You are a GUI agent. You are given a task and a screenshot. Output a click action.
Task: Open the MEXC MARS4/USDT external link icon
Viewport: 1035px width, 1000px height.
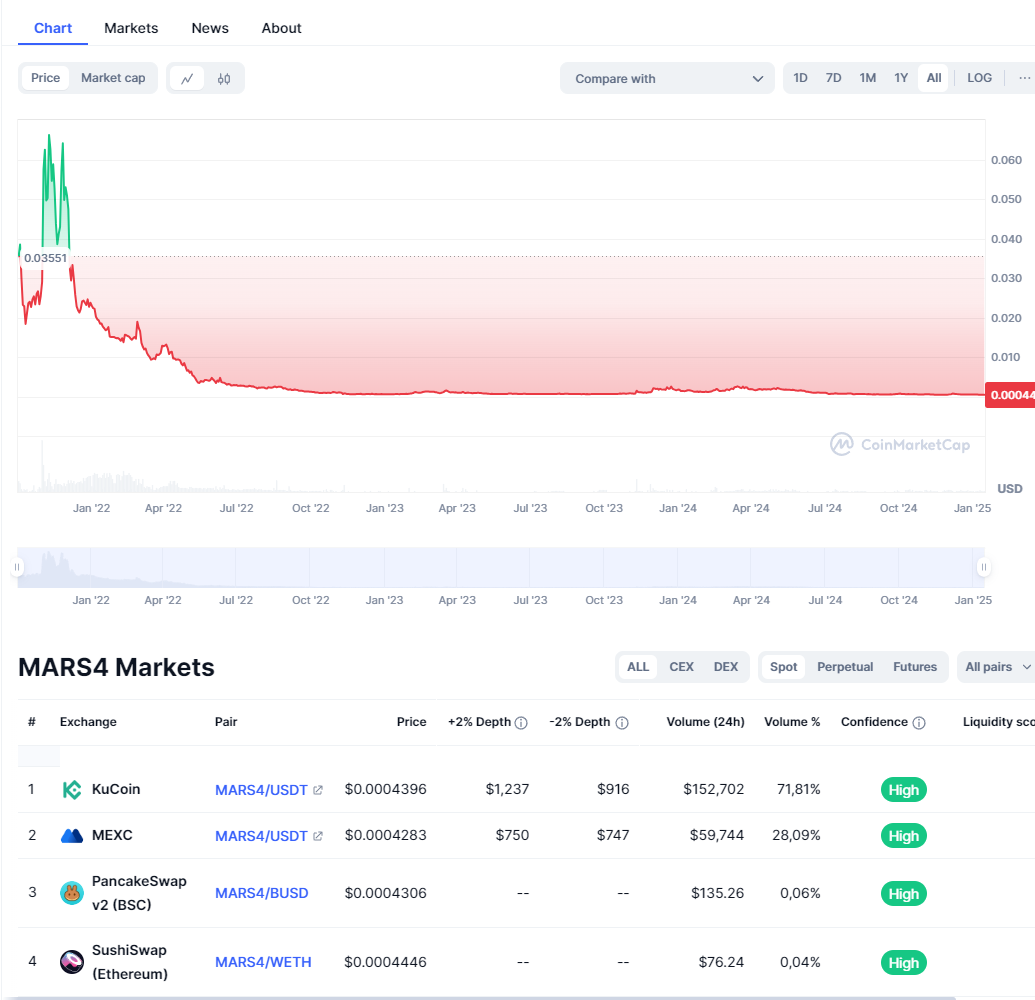317,836
